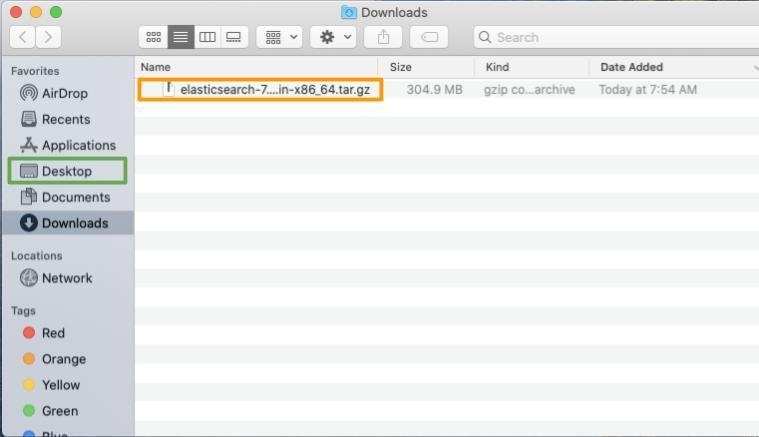The height and width of the screenshot is (437, 759).
Task: Click the Locations section header
Action: click(x=37, y=256)
